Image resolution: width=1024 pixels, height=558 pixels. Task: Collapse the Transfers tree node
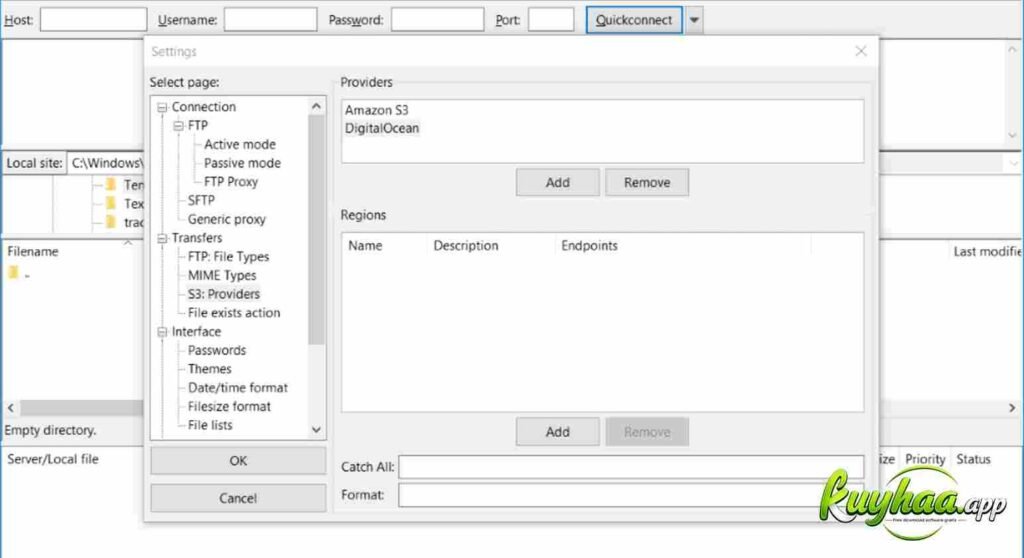coord(162,238)
